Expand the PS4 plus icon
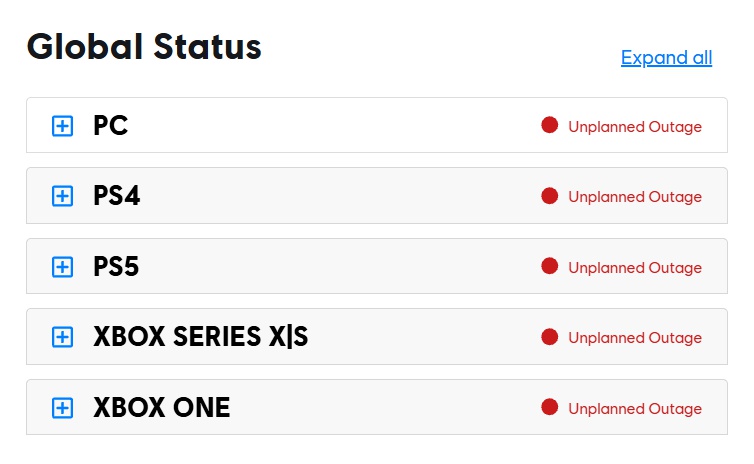754x464 pixels. coord(62,196)
